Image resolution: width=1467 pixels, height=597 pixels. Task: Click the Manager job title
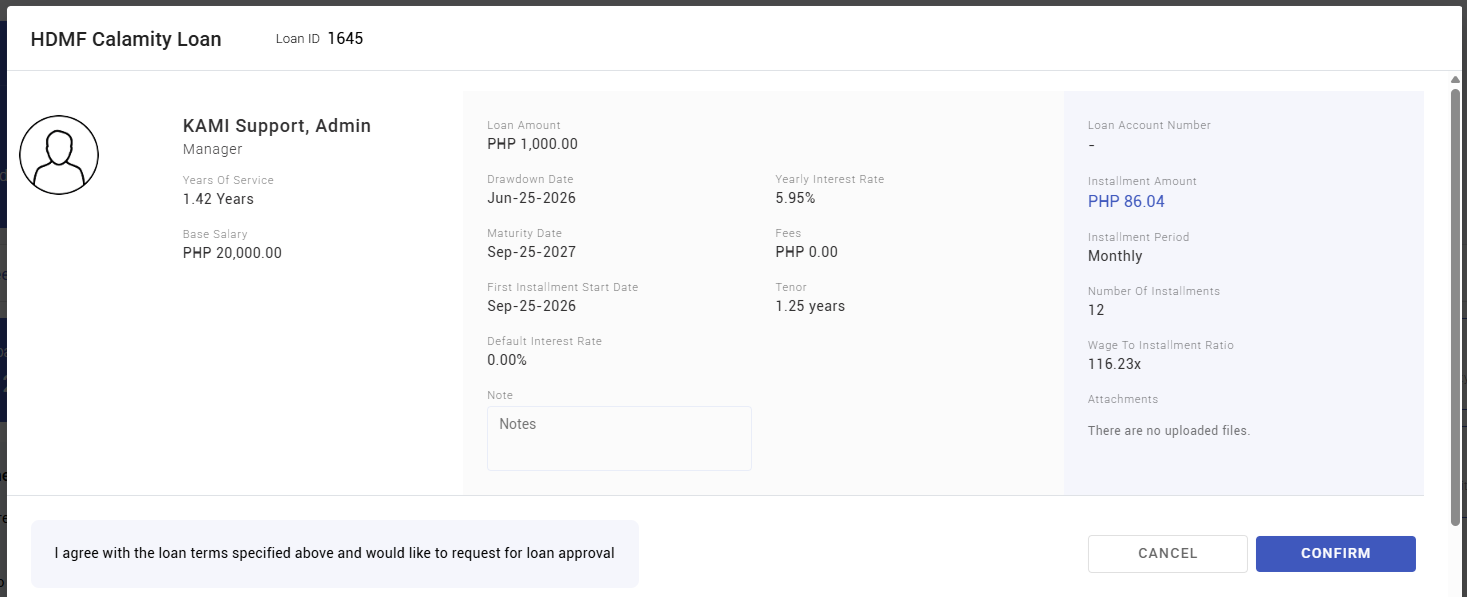click(213, 149)
